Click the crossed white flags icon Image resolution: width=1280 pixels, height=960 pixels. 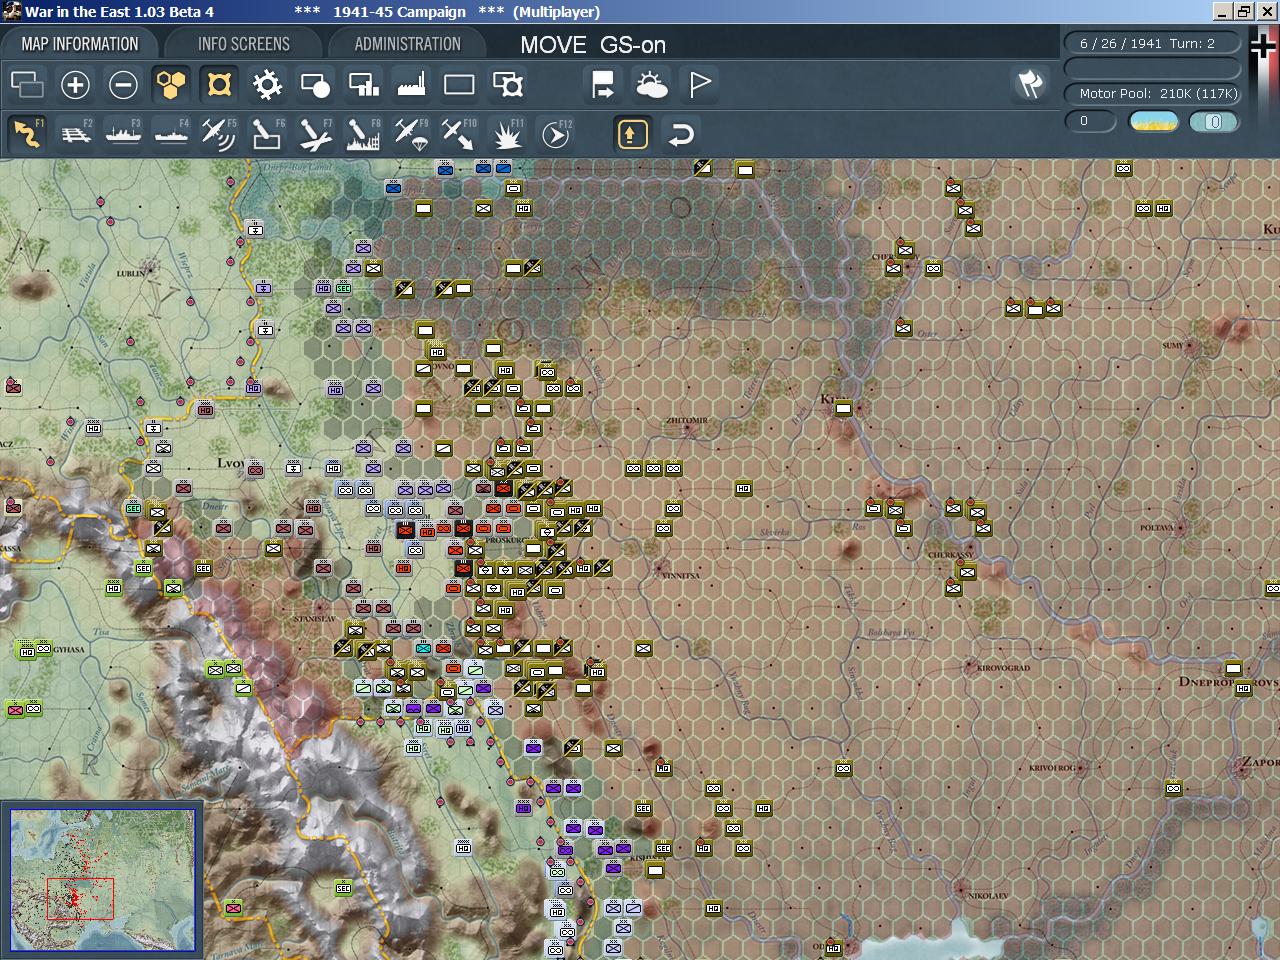pyautogui.click(x=1030, y=84)
